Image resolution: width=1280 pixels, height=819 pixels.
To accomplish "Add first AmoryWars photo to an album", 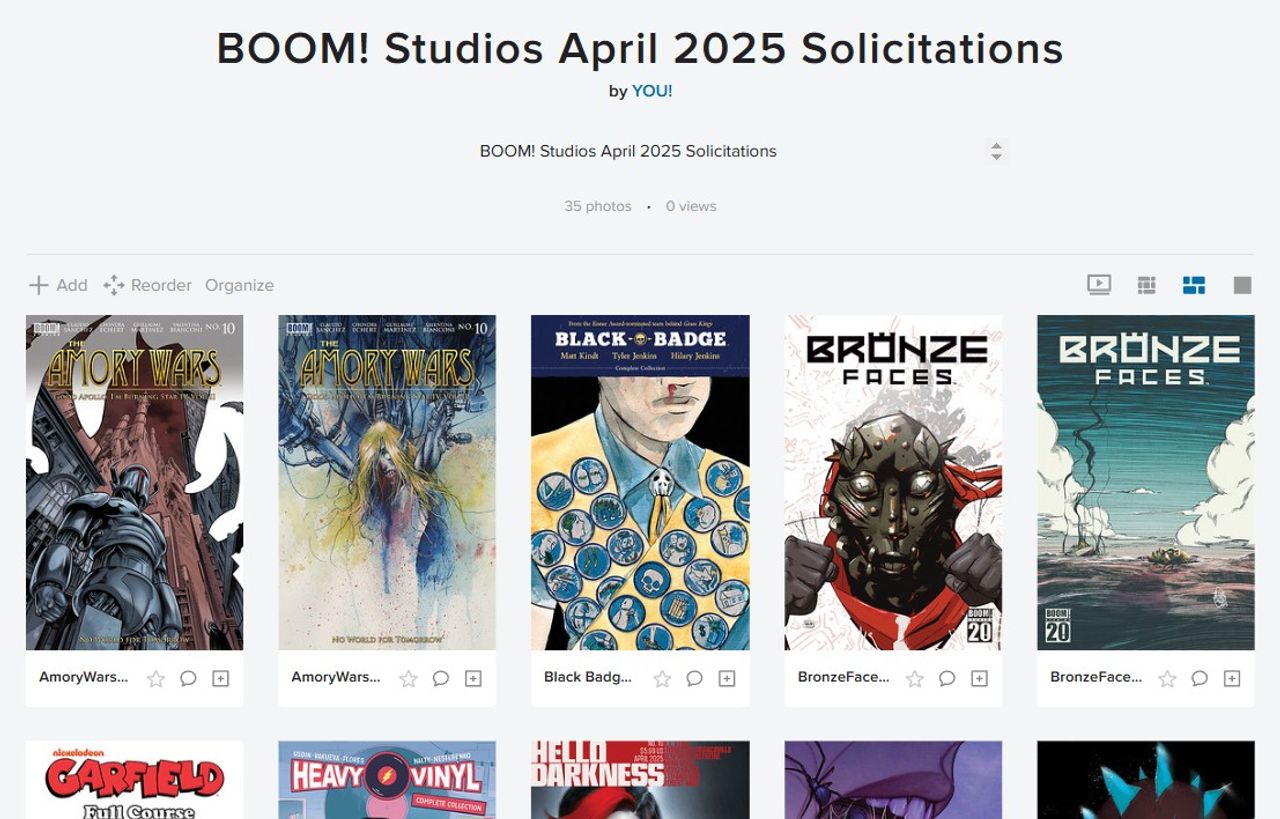I will [221, 678].
